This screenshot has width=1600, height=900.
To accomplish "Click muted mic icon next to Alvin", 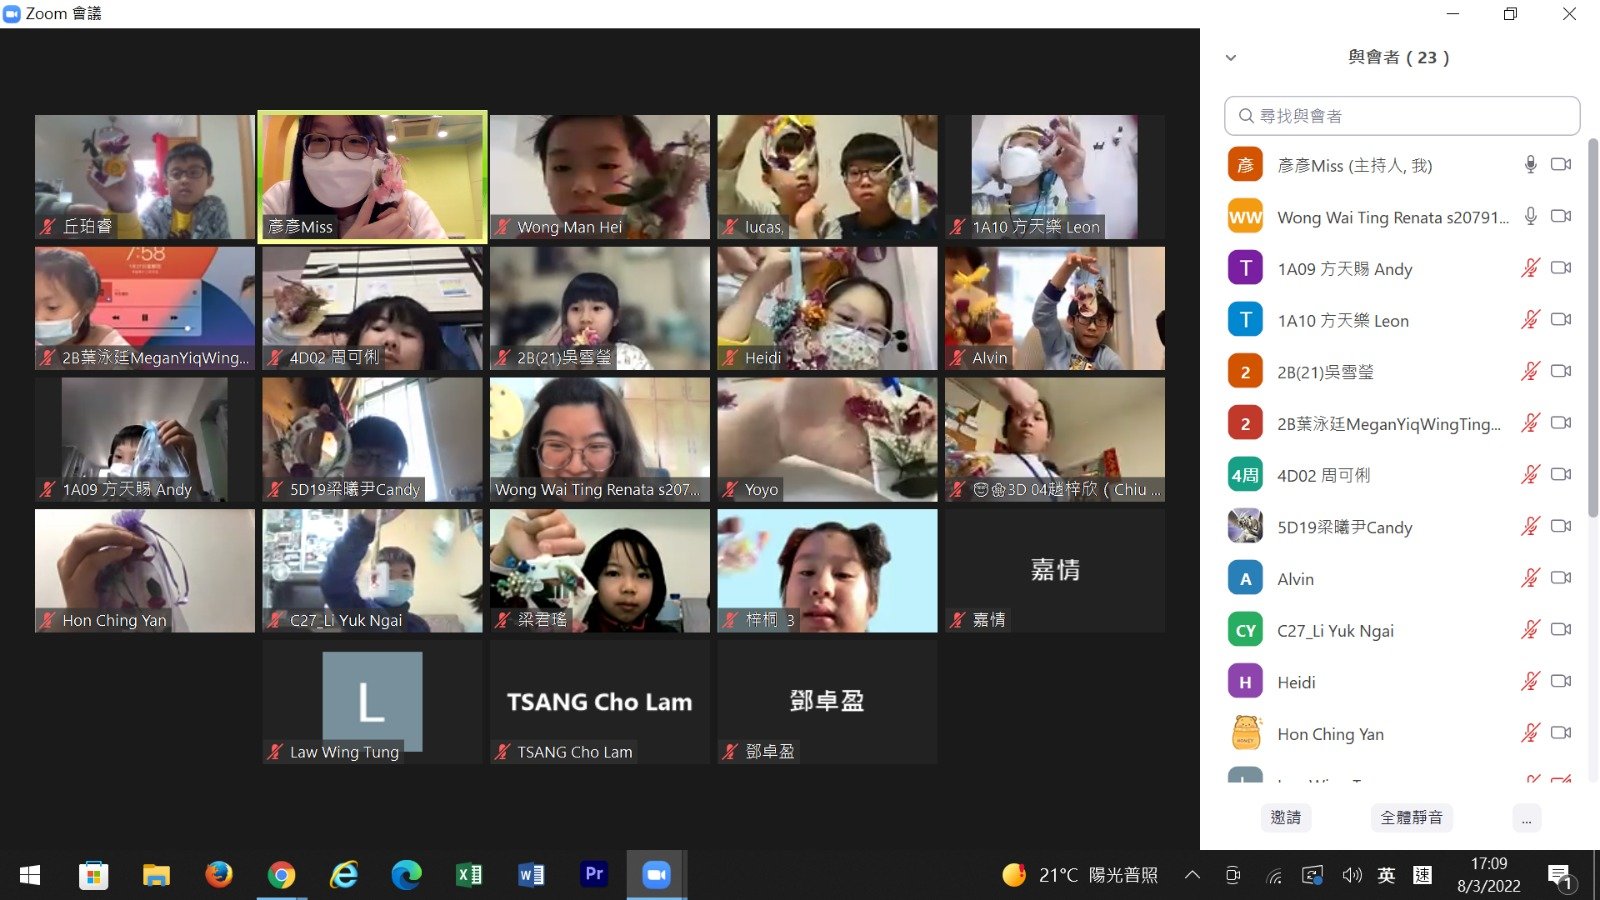I will click(1530, 578).
